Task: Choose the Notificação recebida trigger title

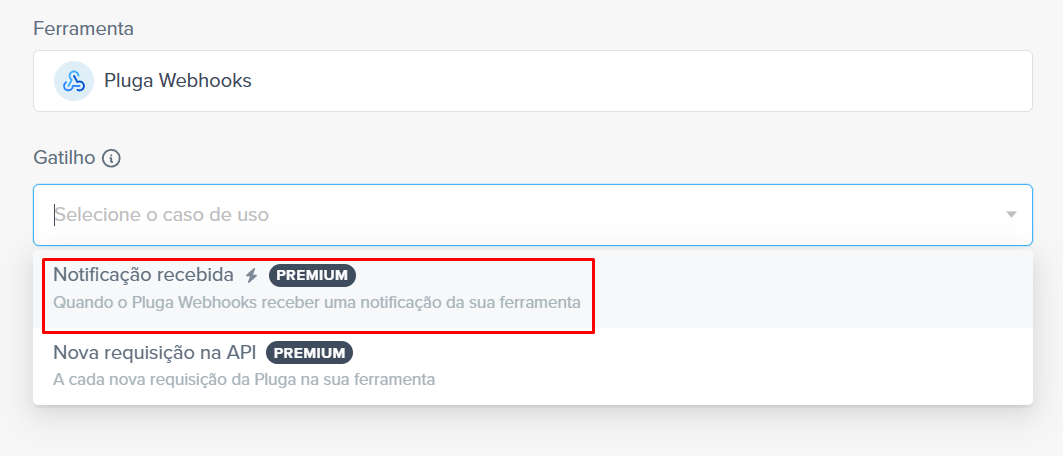Action: tap(144, 275)
